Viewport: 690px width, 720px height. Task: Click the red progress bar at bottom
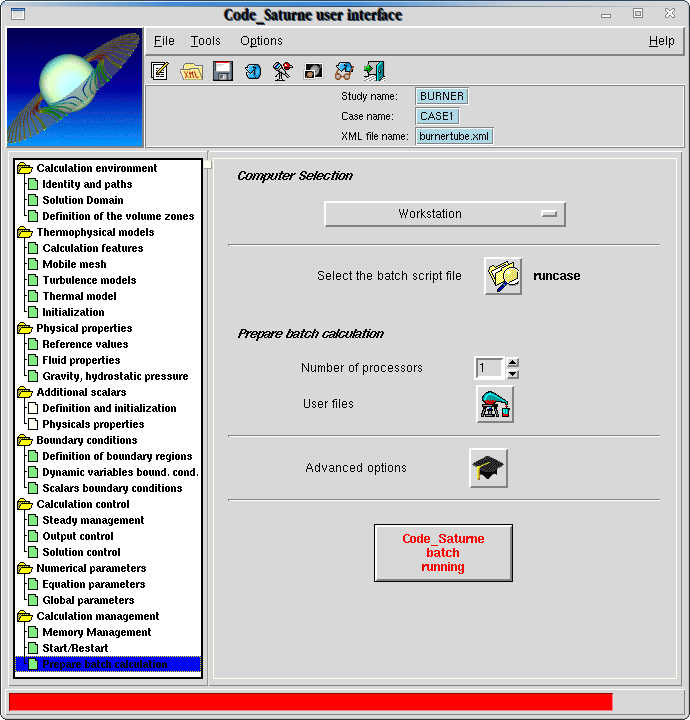[x=310, y=701]
